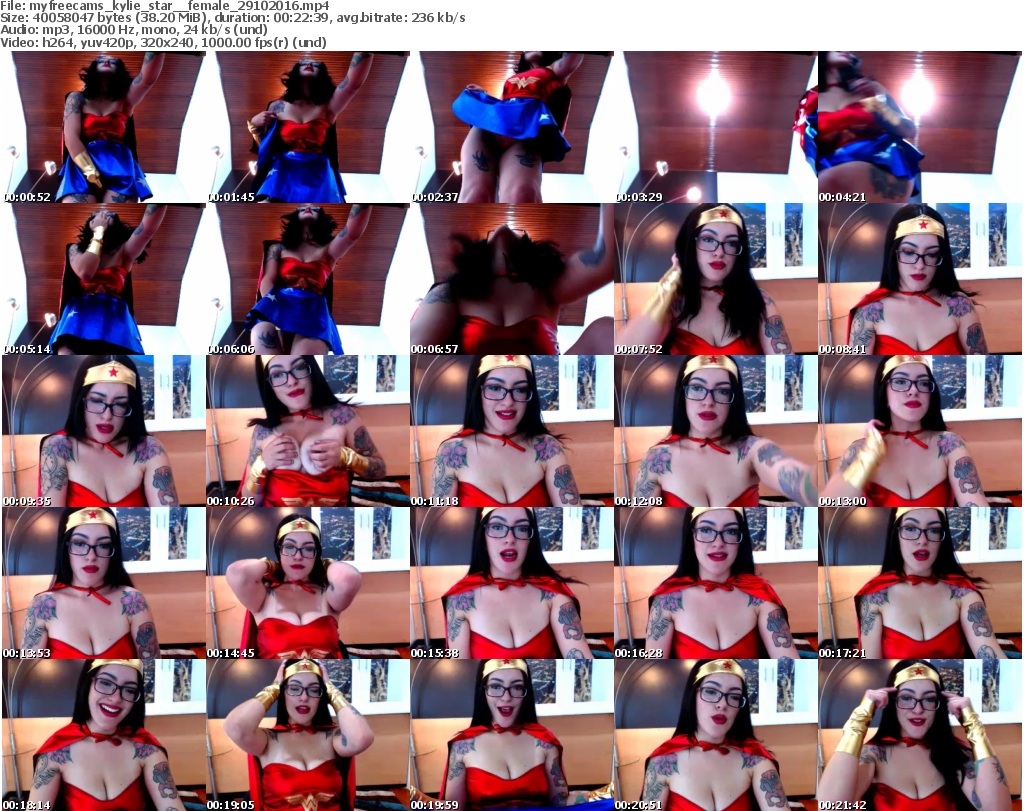1024x811 pixels.
Task: Select the frame at 00:19:59
Action: coord(512,735)
